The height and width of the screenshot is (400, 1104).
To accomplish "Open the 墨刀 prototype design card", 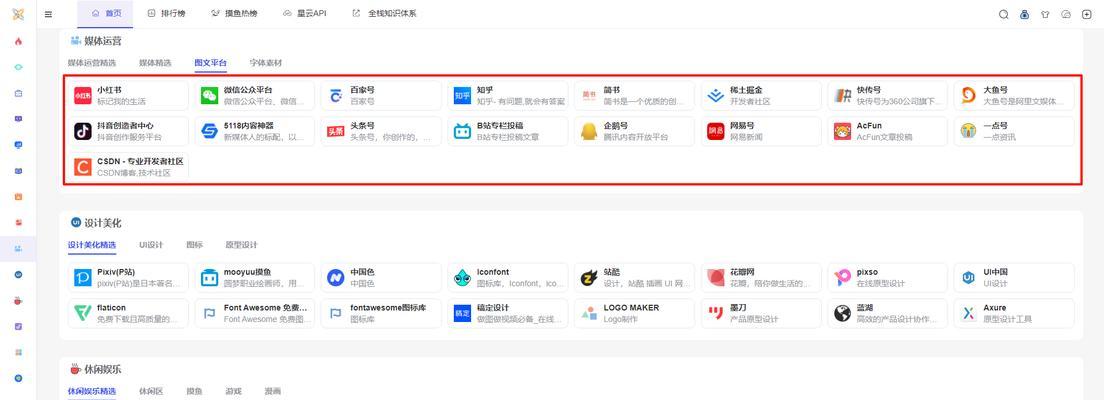I will click(x=761, y=313).
